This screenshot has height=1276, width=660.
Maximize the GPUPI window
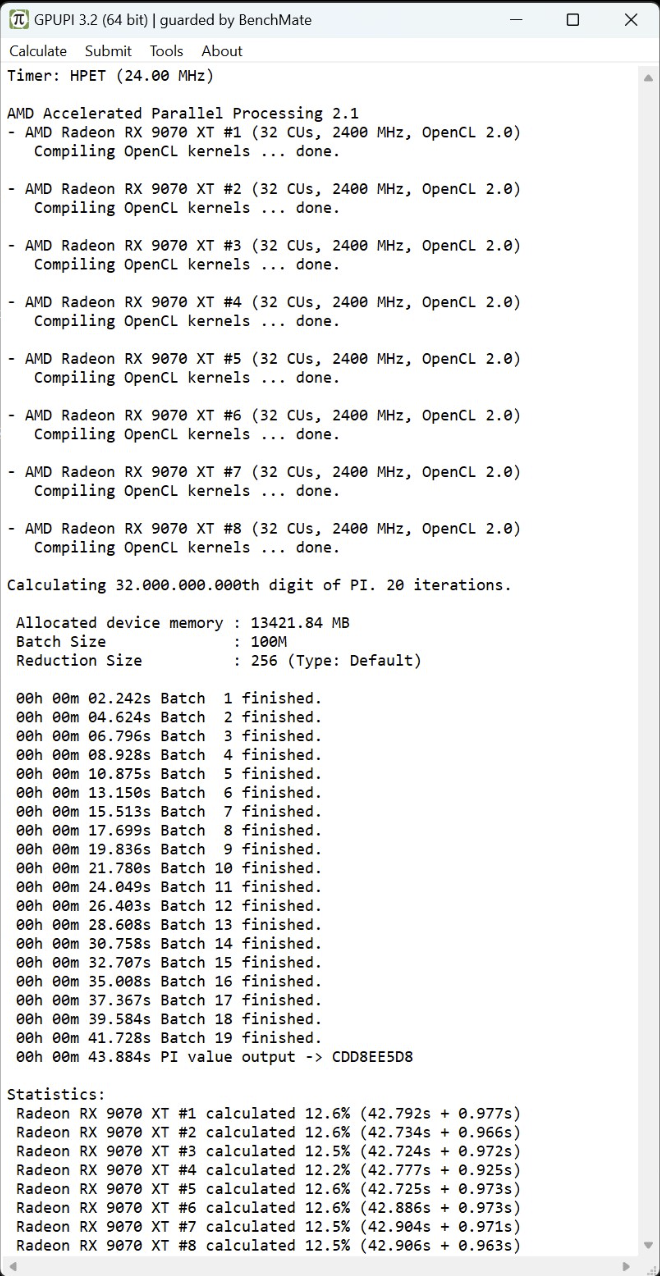coord(572,19)
